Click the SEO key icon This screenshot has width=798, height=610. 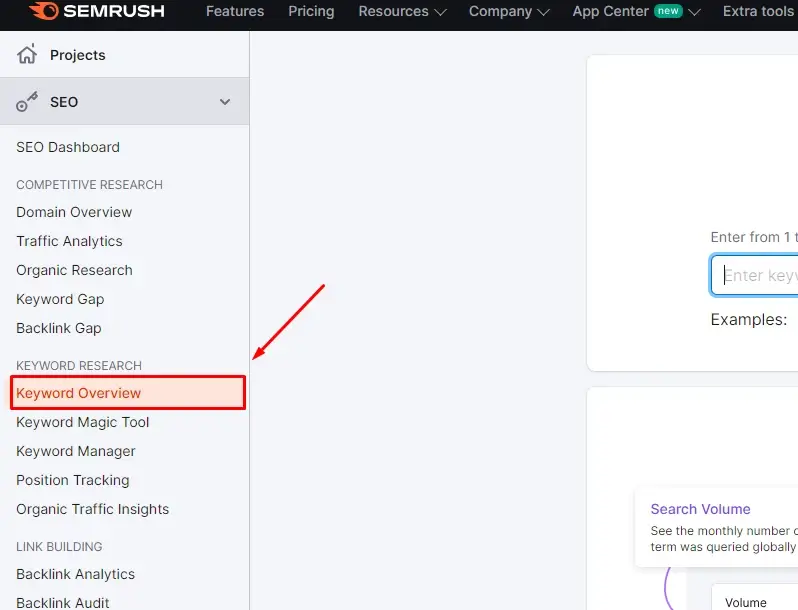pyautogui.click(x=26, y=102)
